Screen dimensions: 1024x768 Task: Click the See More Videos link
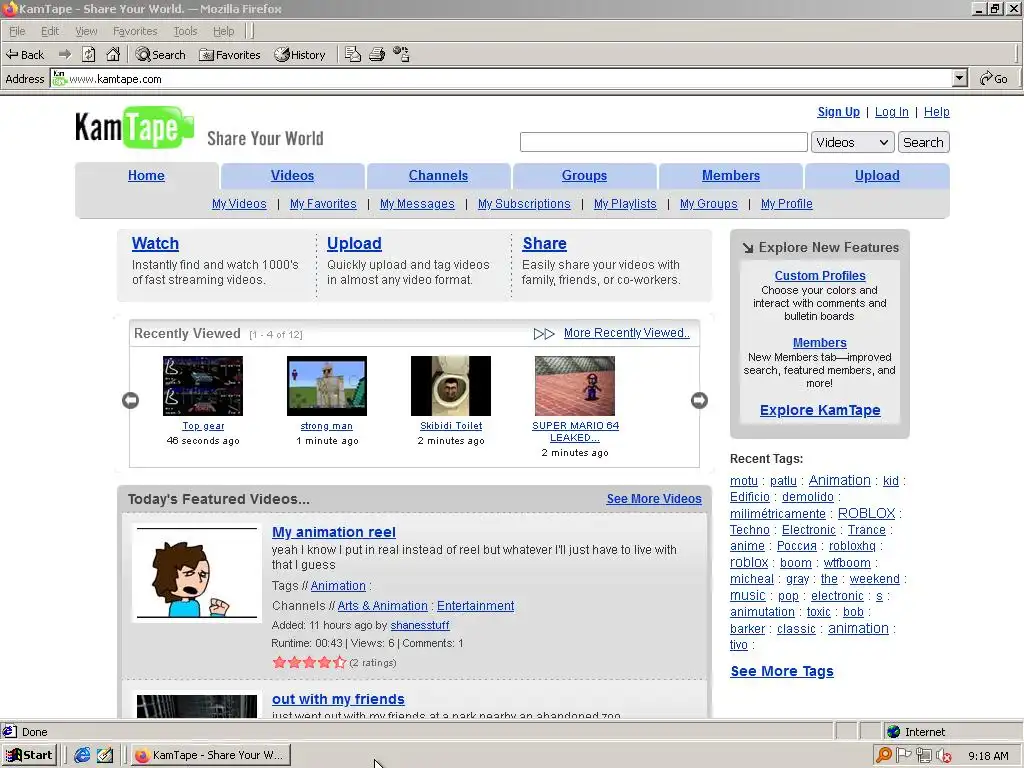click(x=654, y=499)
